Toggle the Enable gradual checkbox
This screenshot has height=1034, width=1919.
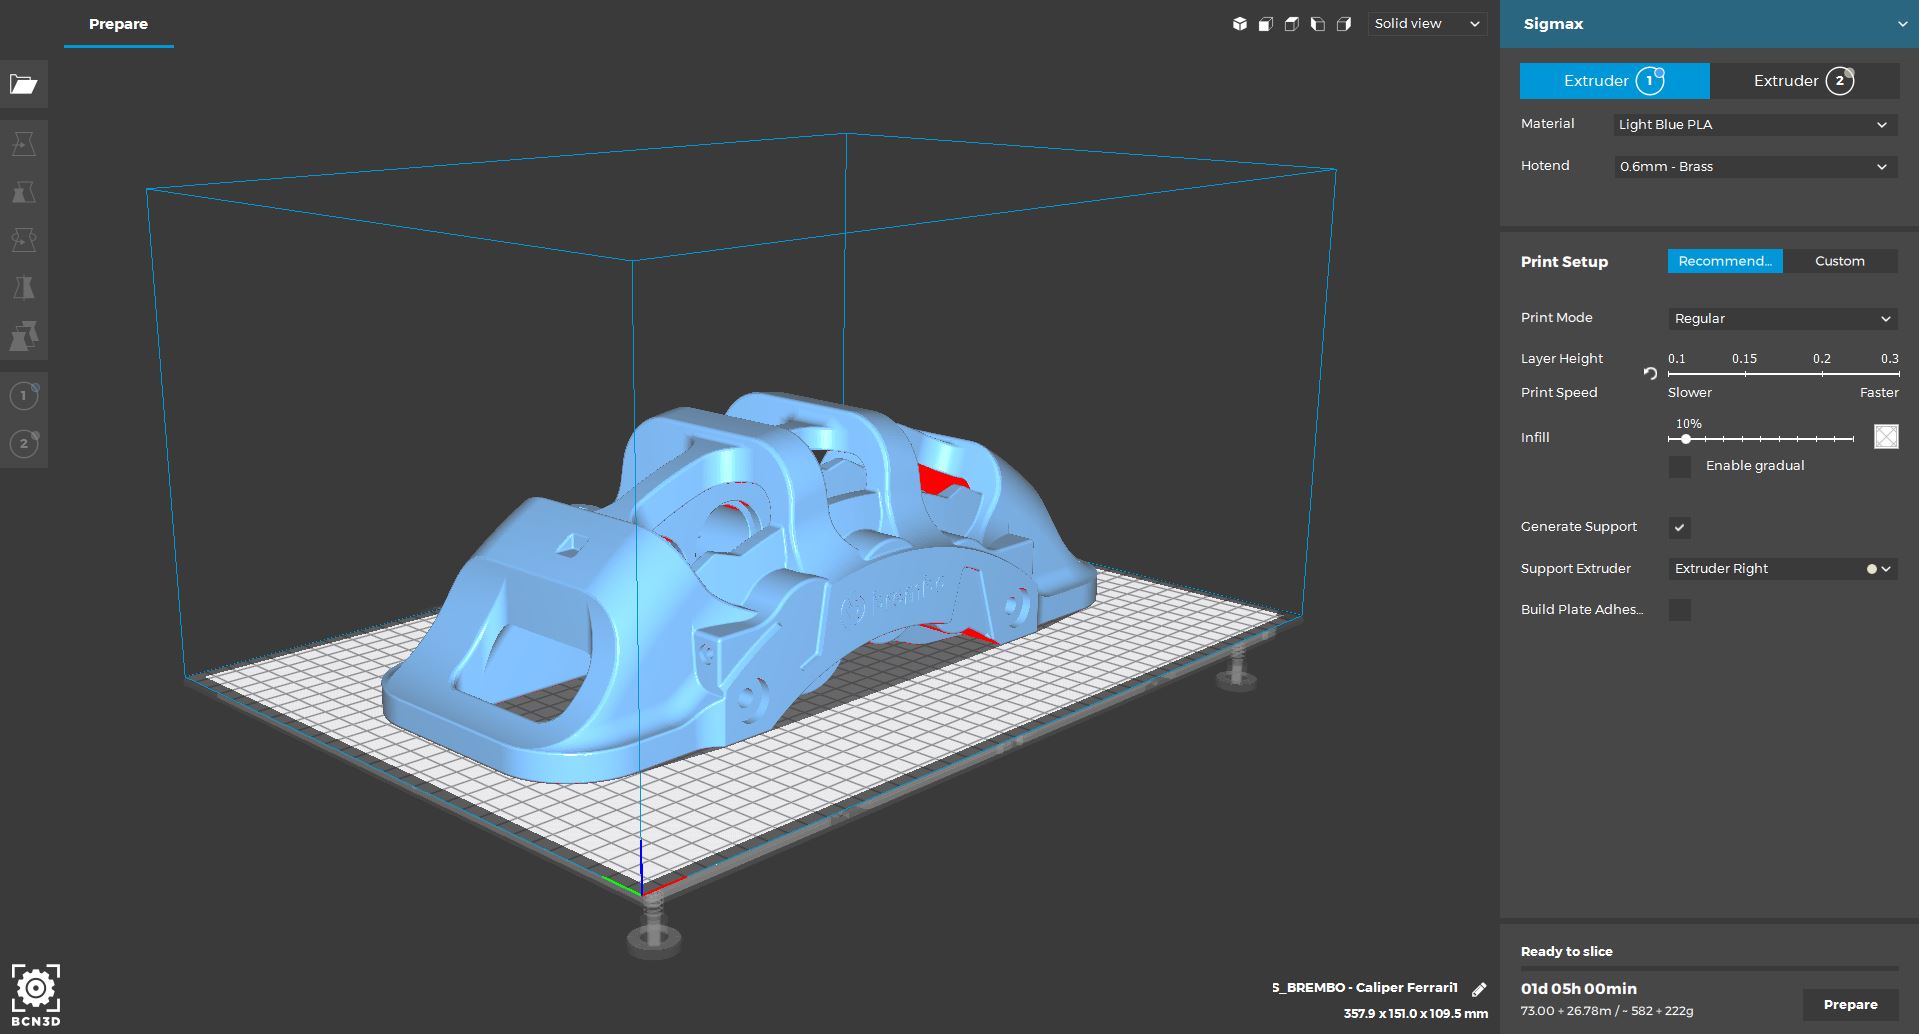point(1680,467)
